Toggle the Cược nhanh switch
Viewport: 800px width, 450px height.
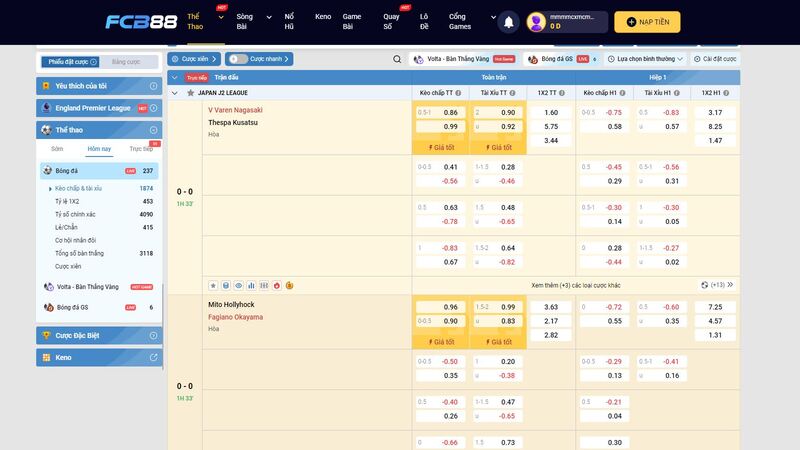click(x=238, y=59)
